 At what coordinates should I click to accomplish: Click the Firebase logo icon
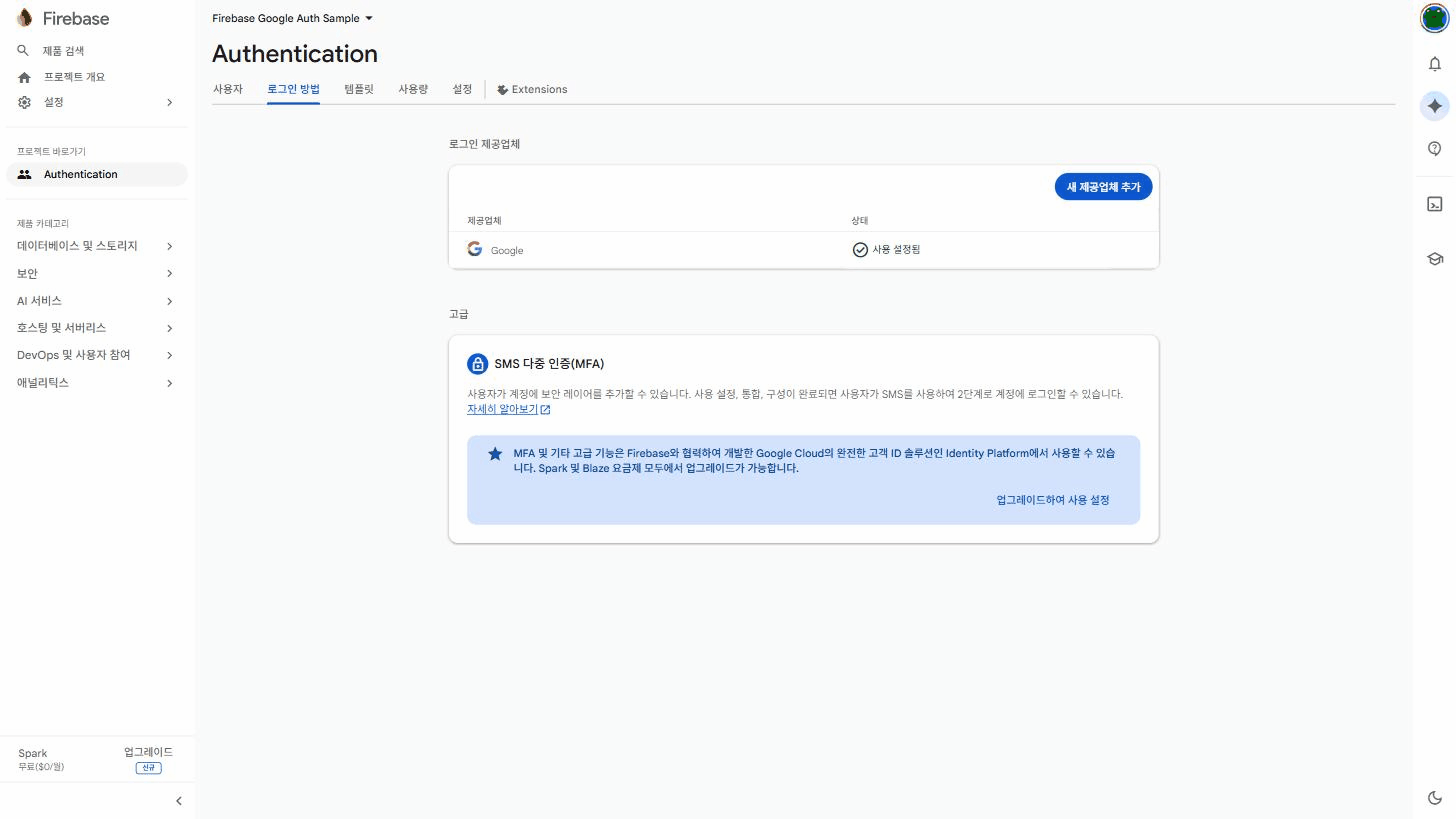25,18
